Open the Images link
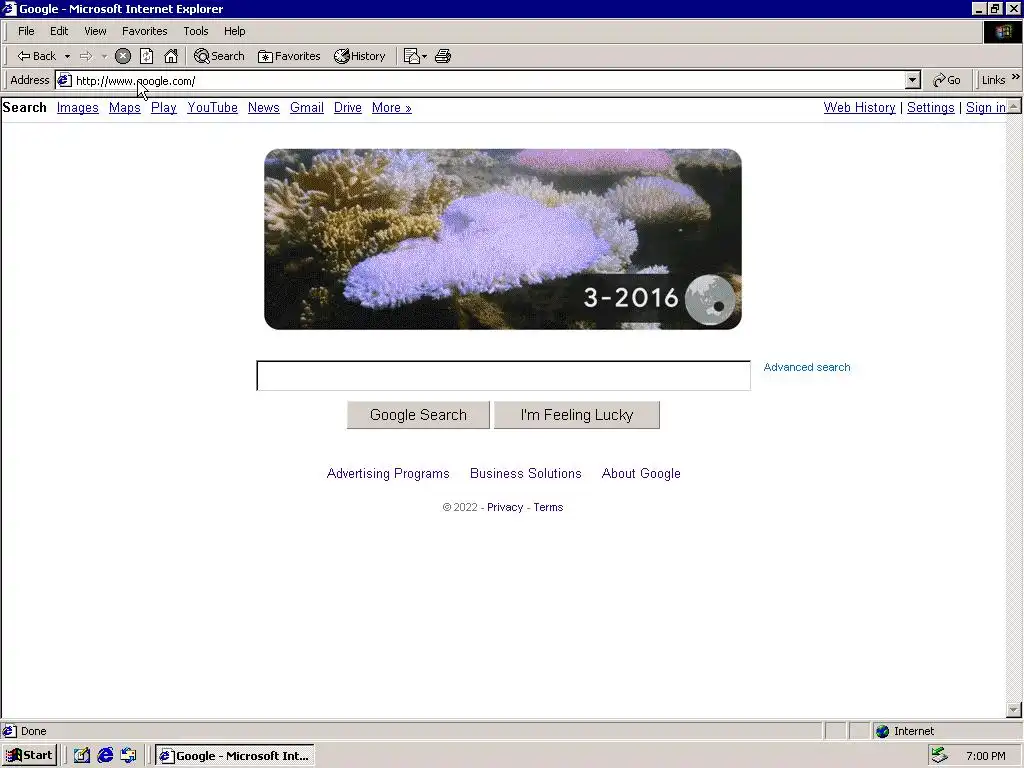This screenshot has height=768, width=1024. tap(78, 108)
